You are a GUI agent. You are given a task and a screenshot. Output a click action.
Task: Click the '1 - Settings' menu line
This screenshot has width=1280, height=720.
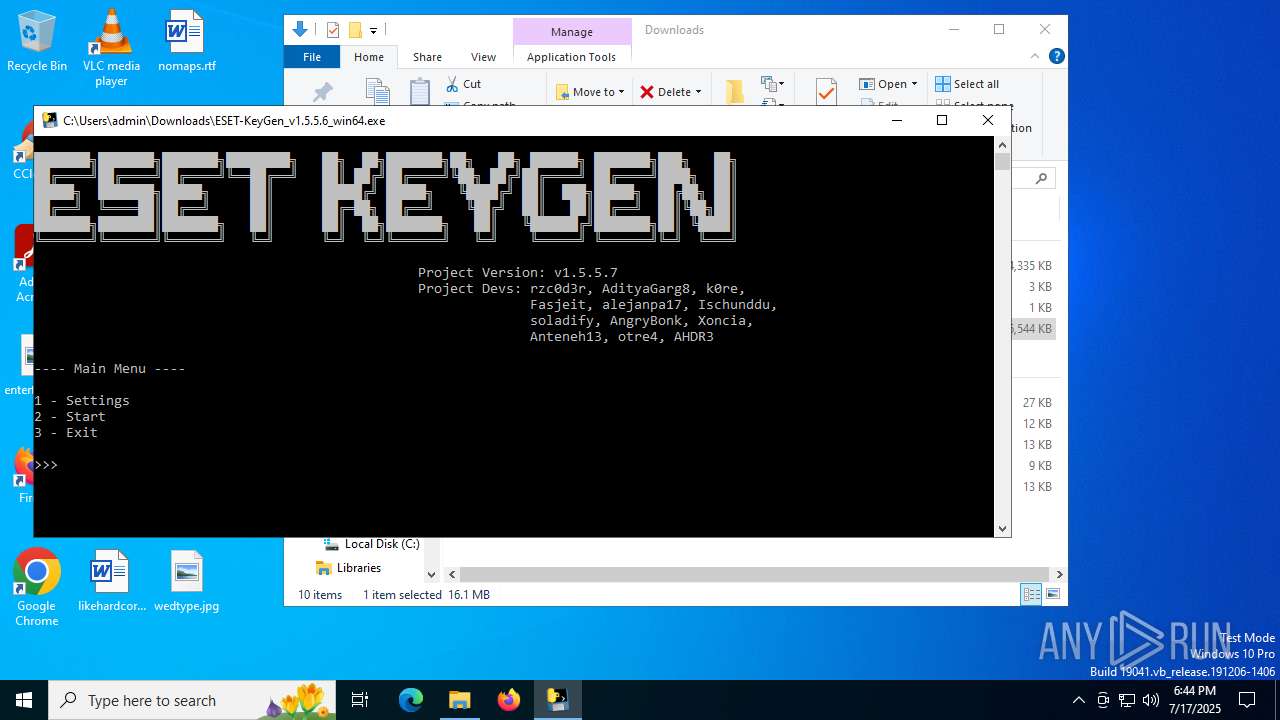click(82, 400)
